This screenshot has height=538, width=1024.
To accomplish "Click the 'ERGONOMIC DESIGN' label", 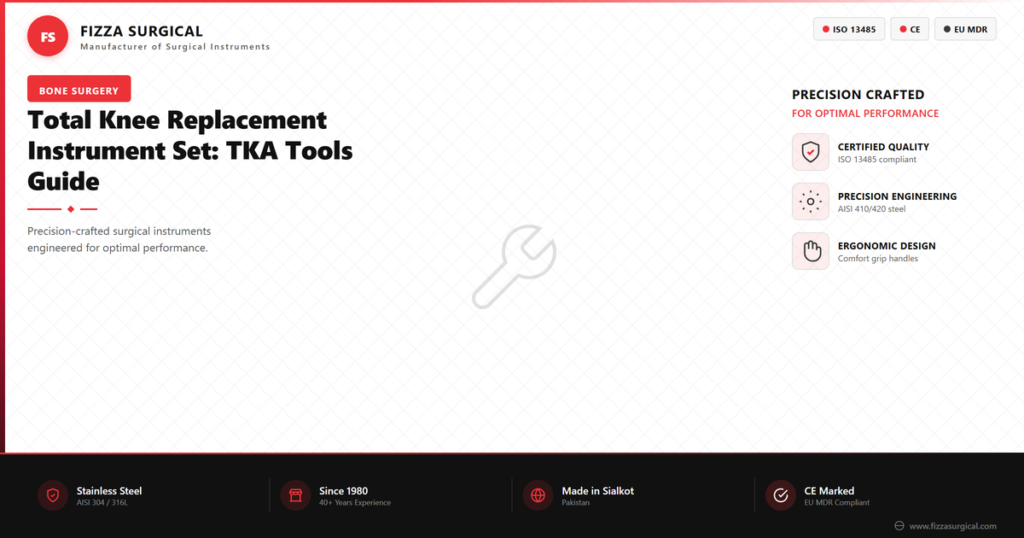I will click(x=887, y=246).
